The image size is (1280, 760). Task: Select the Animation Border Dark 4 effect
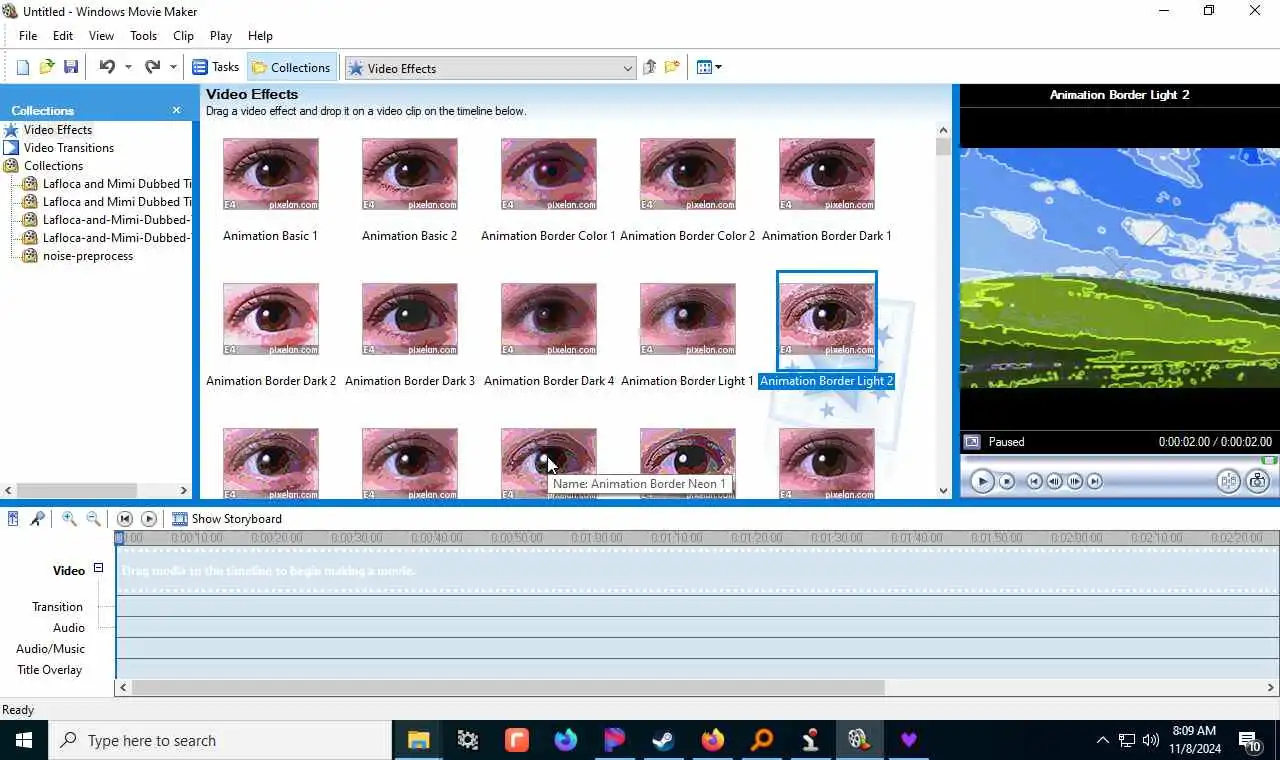click(x=548, y=319)
